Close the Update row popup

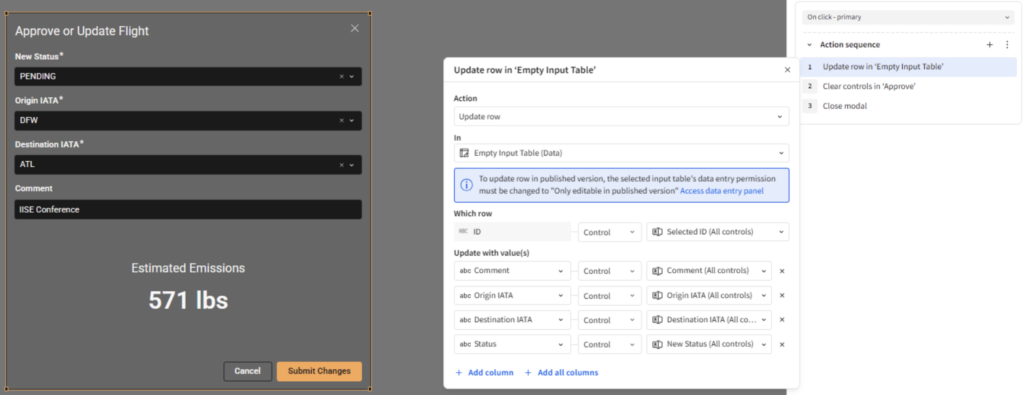787,70
